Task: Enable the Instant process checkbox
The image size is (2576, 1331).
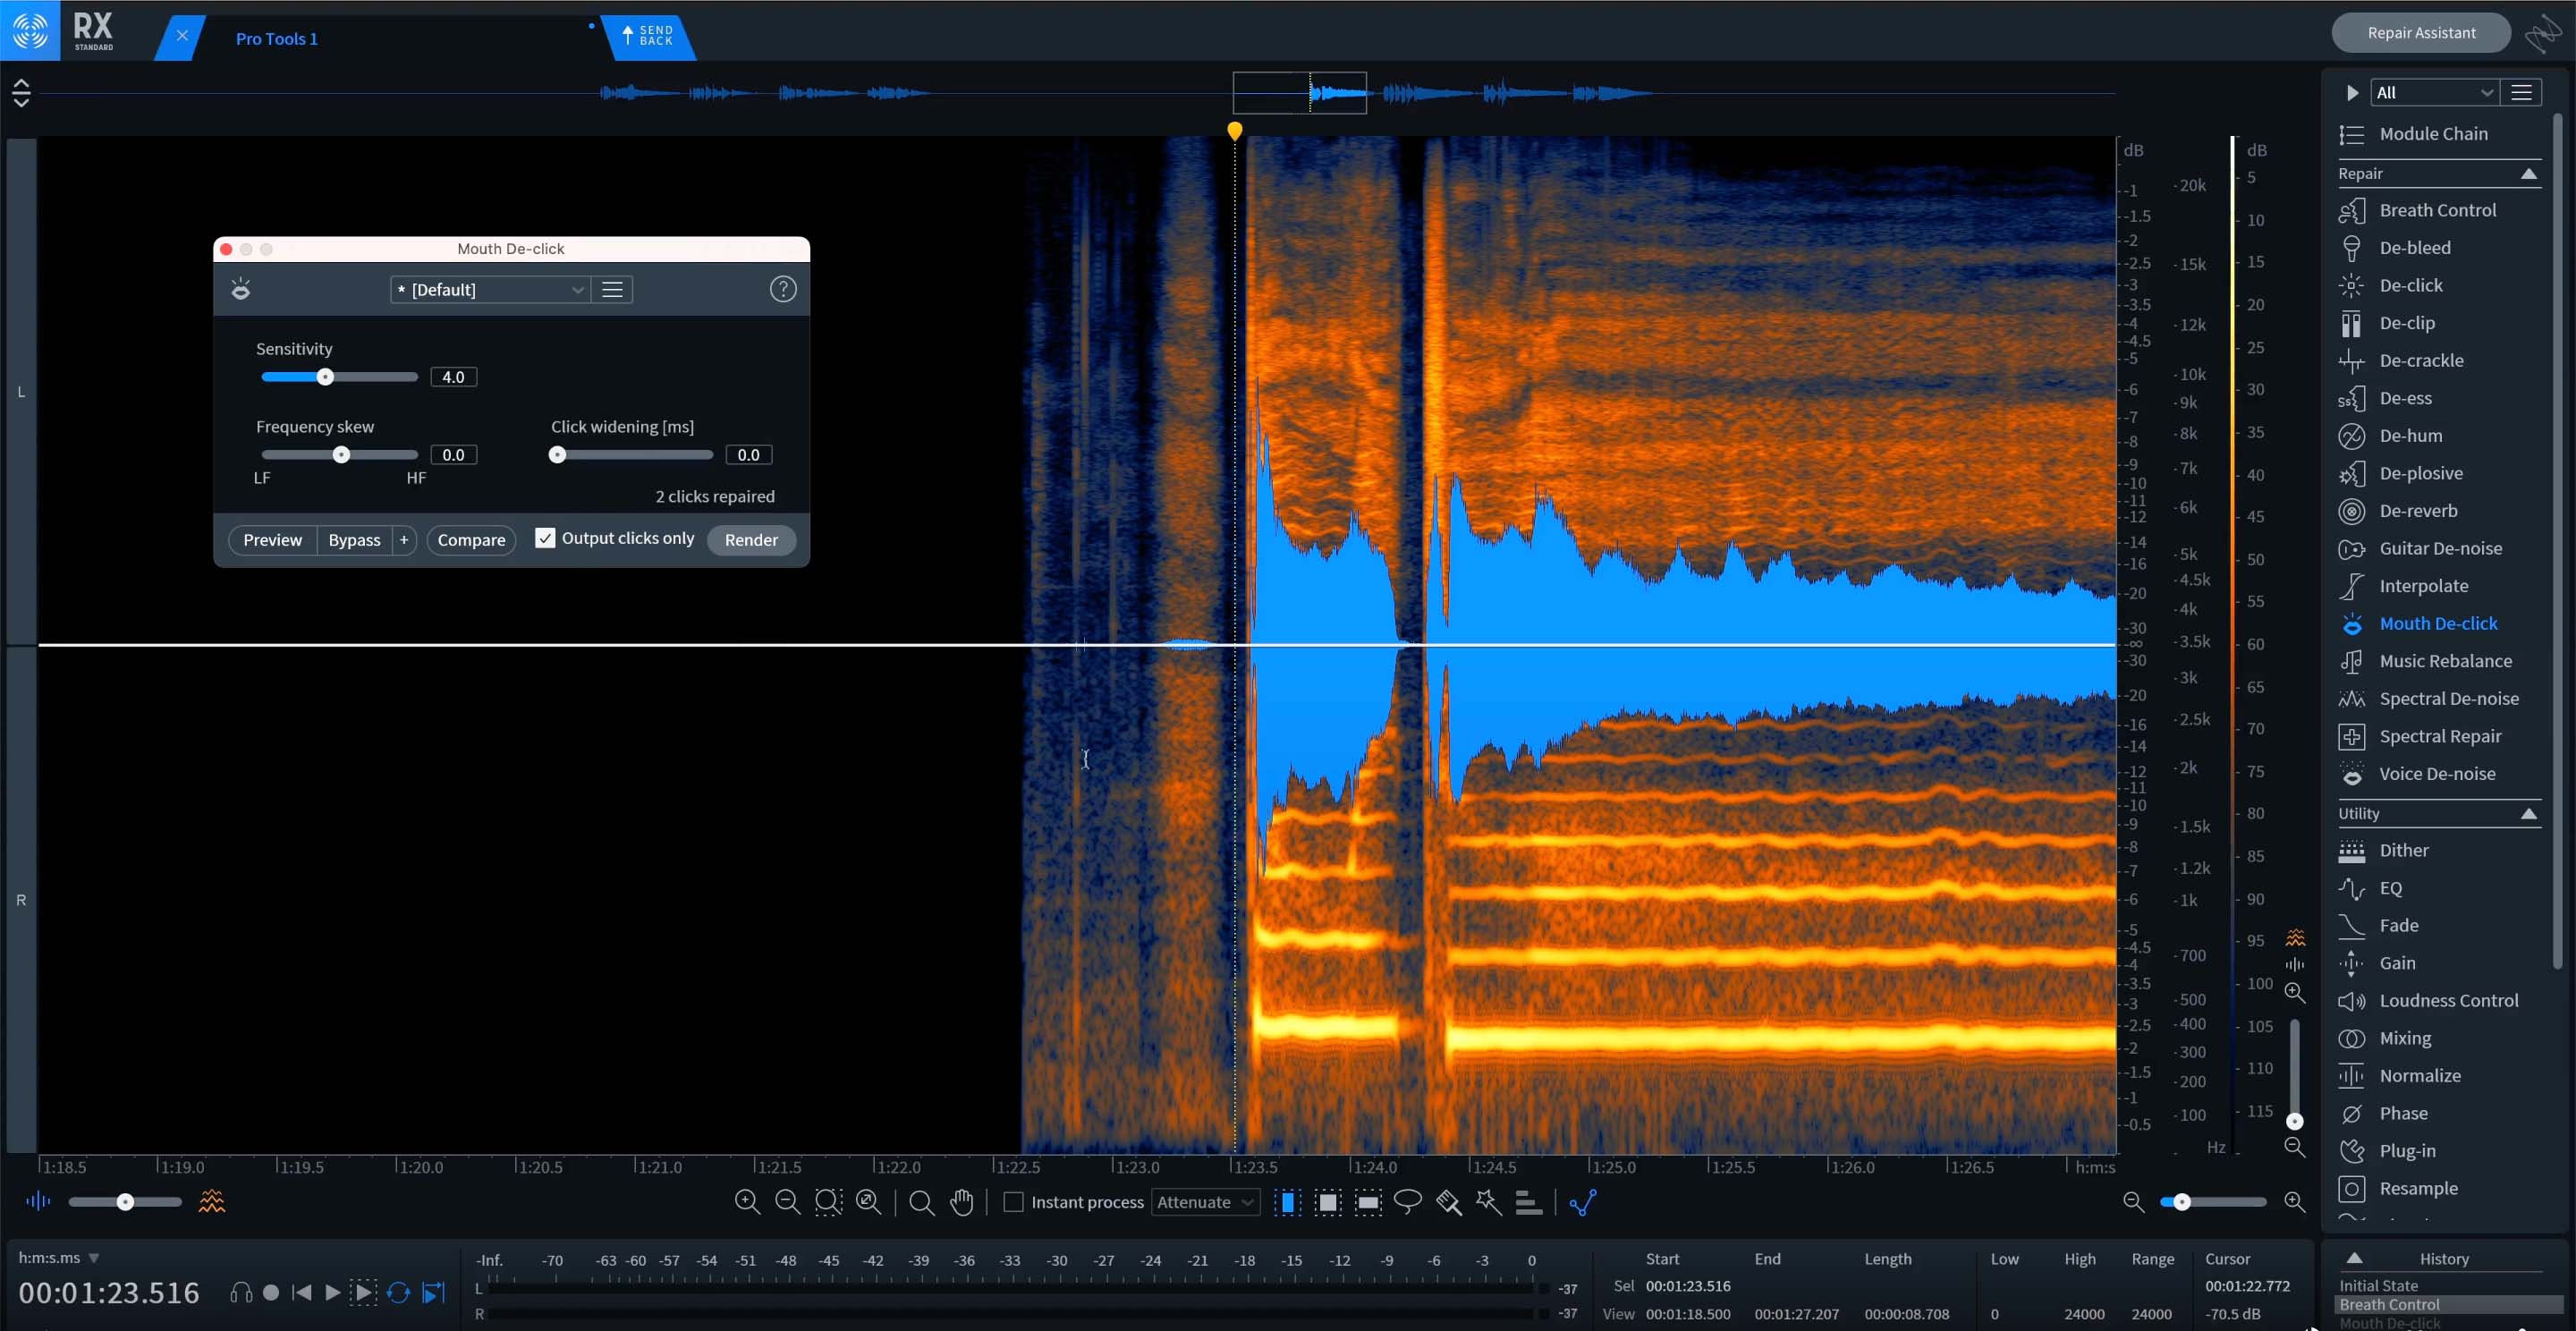Action: click(1013, 1202)
